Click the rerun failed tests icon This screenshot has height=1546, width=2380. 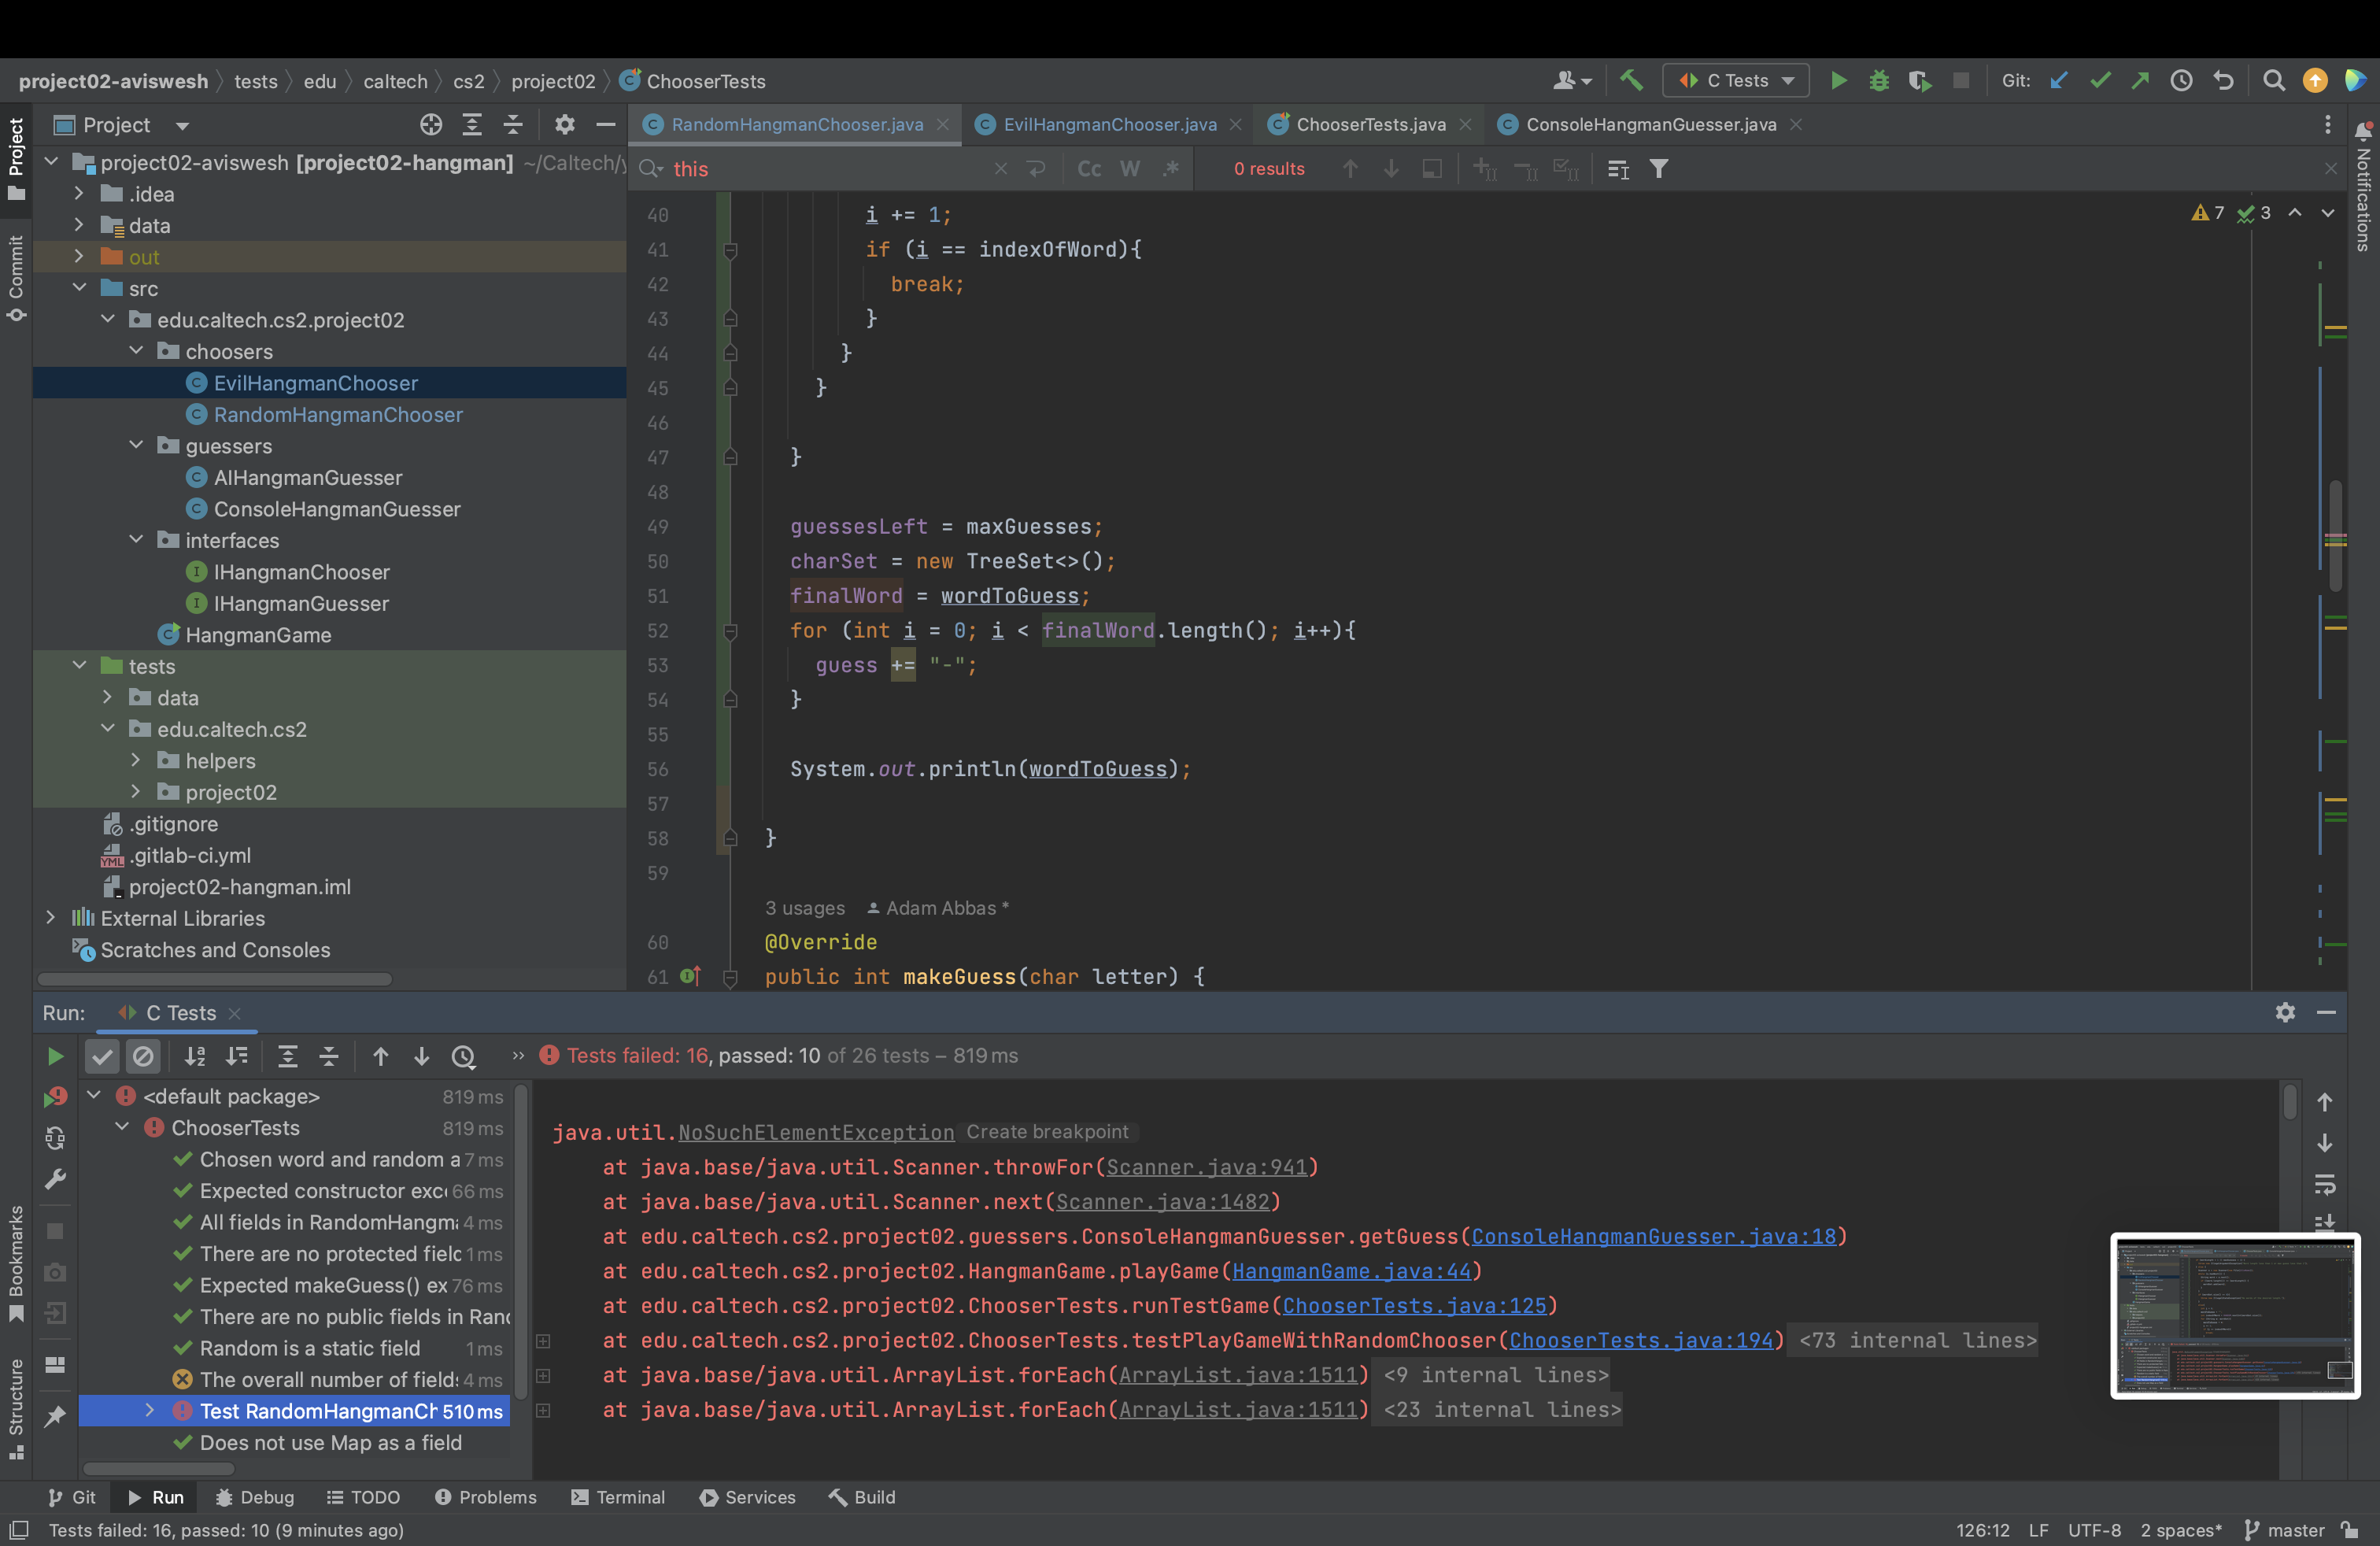pos(55,1097)
